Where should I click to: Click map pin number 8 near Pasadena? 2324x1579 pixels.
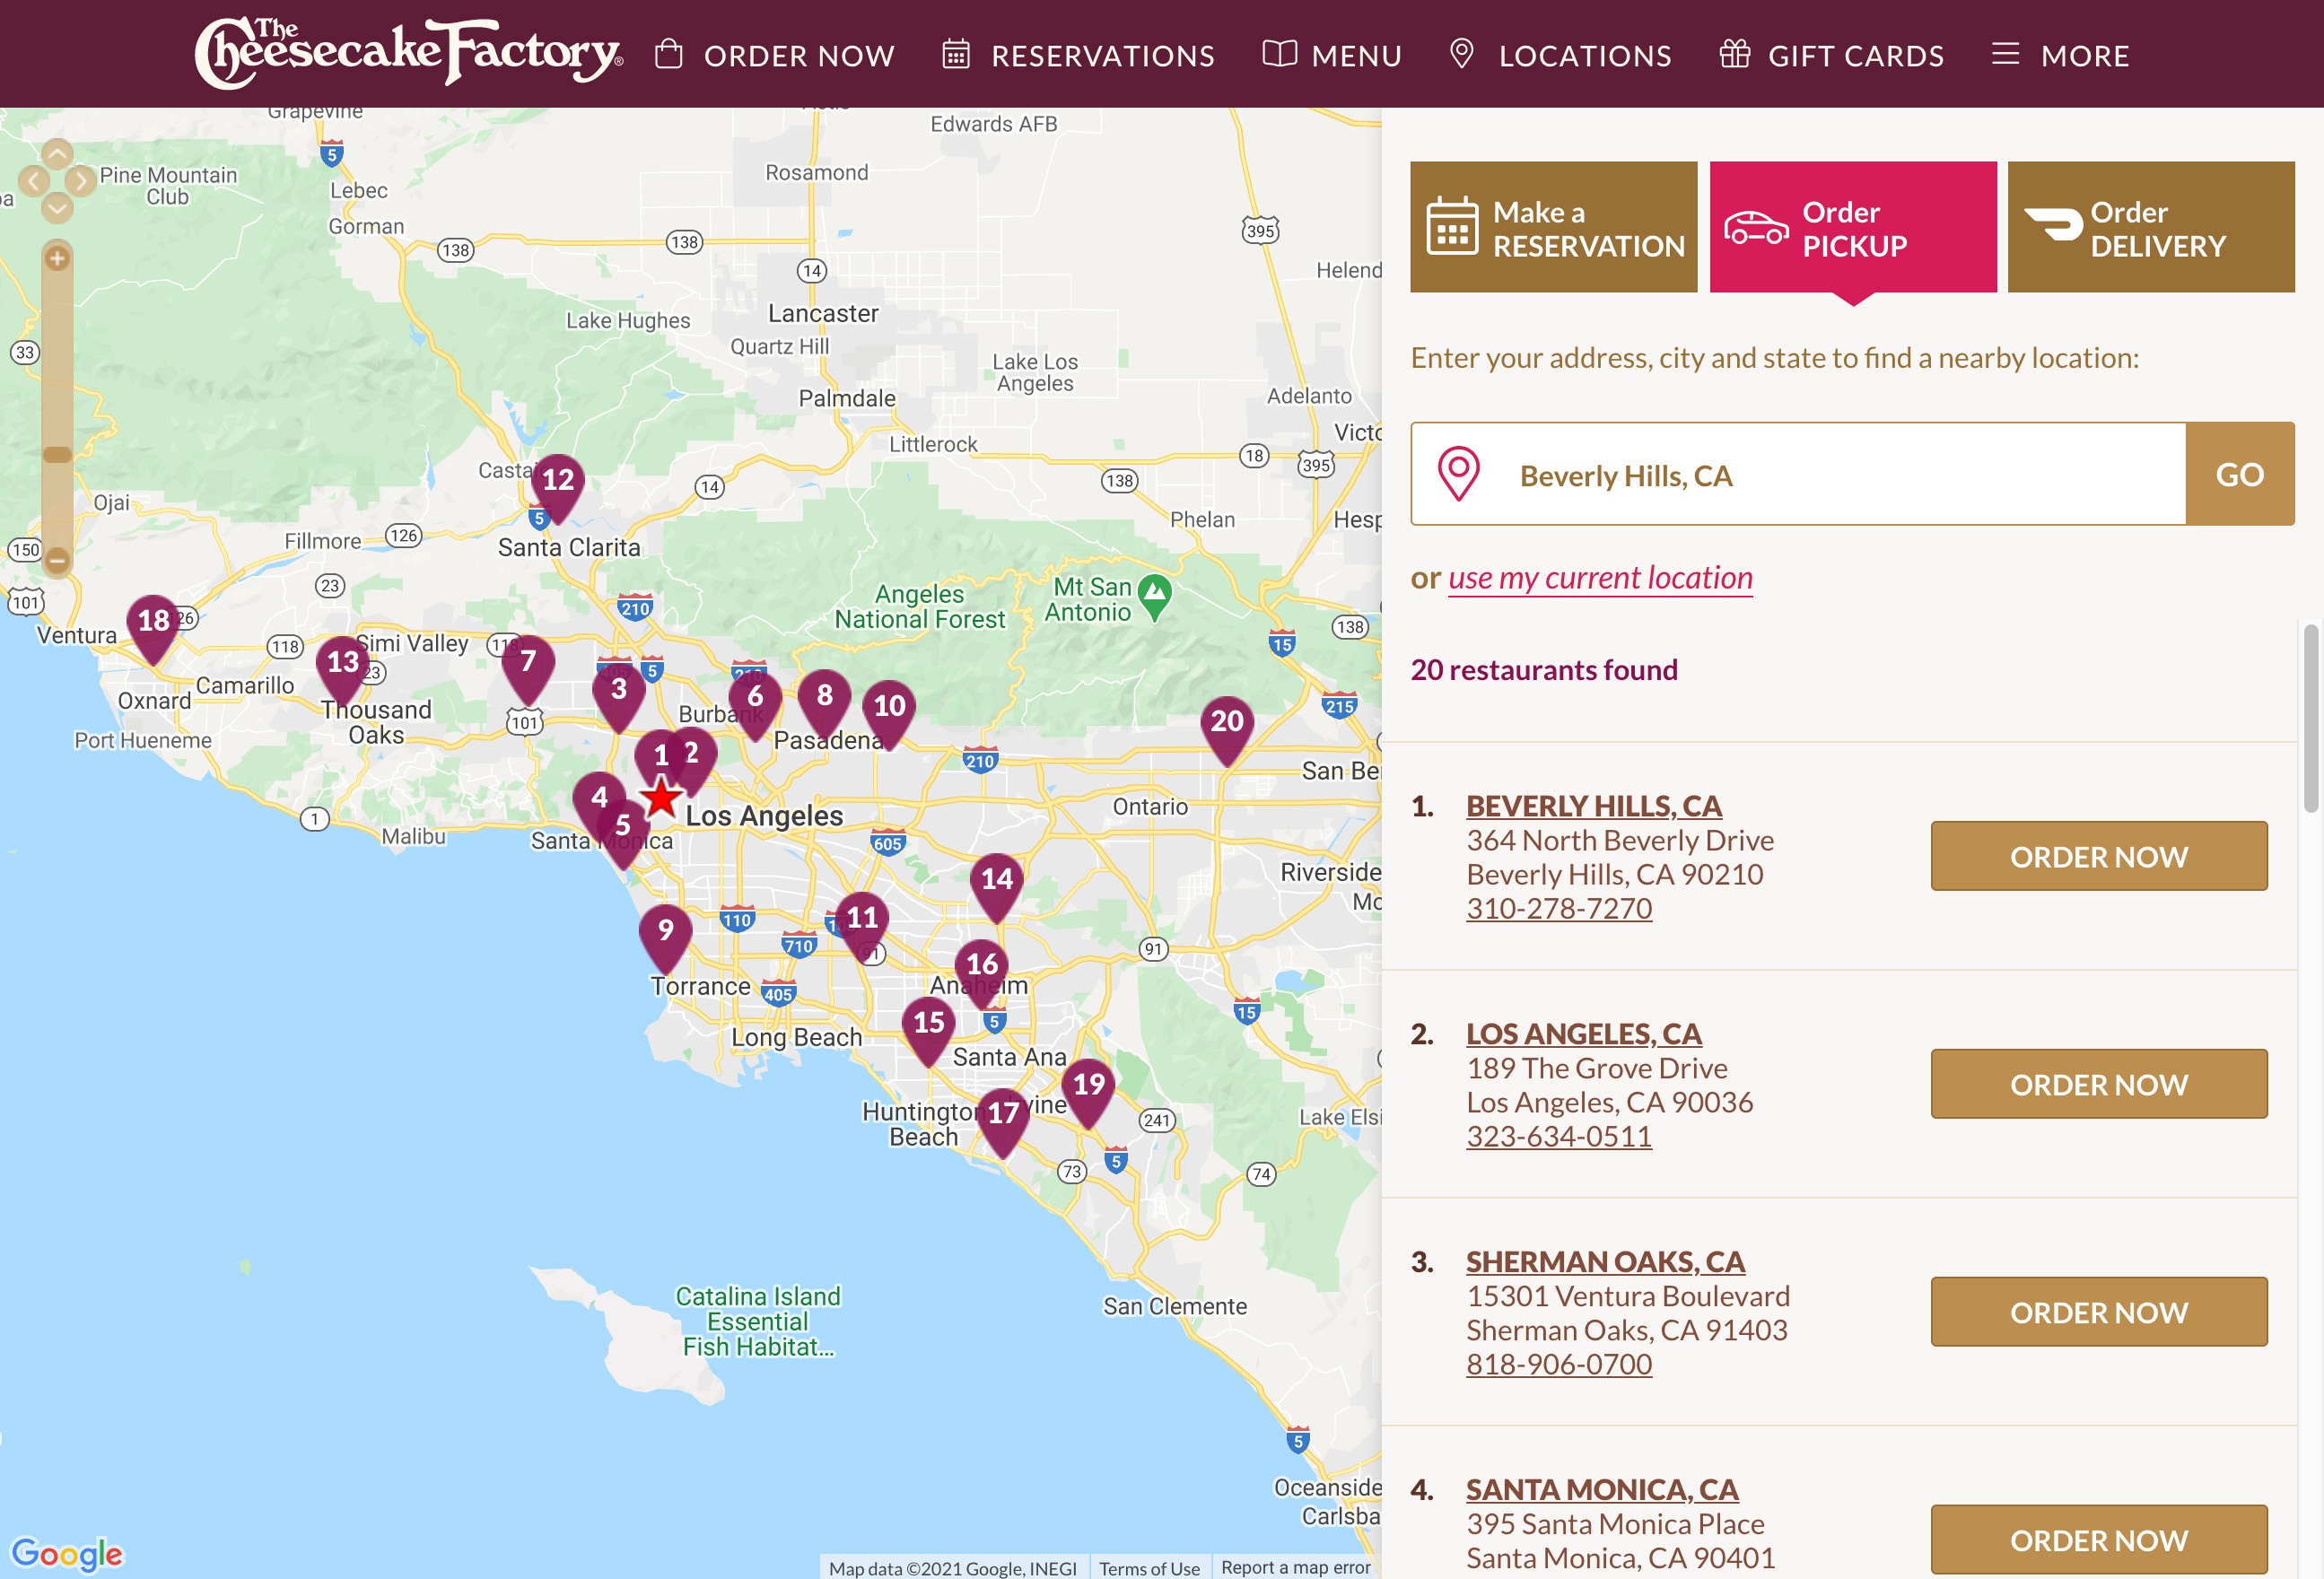pos(824,702)
